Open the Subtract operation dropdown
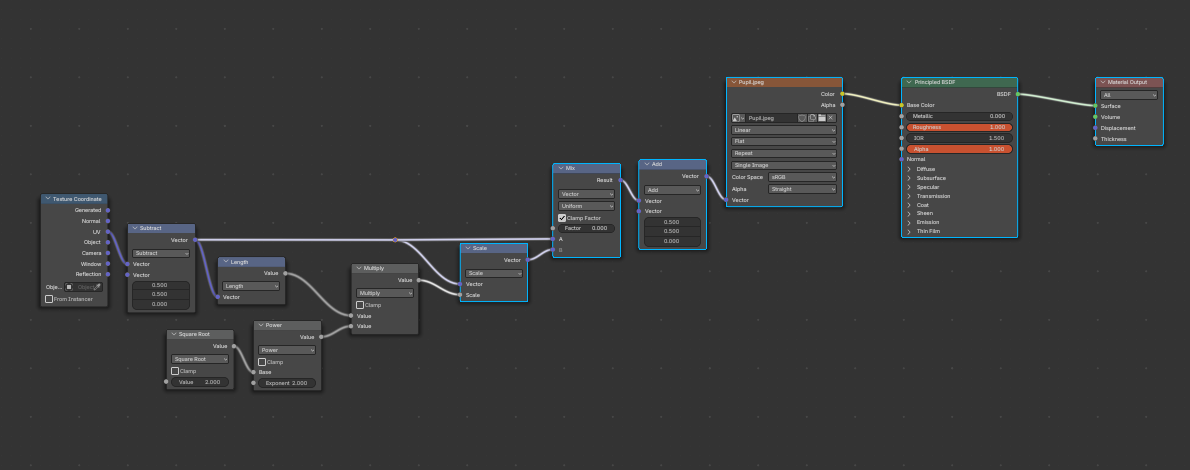1190x470 pixels. pos(161,254)
